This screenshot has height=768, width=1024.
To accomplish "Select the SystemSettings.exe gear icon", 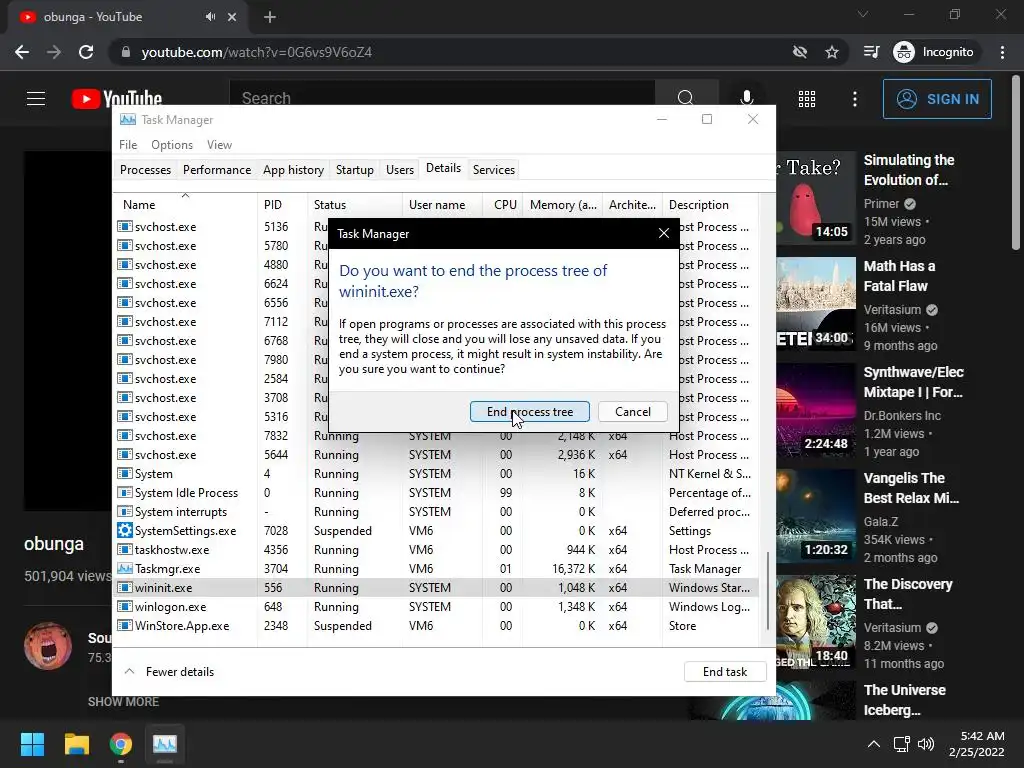I will tap(125, 530).
